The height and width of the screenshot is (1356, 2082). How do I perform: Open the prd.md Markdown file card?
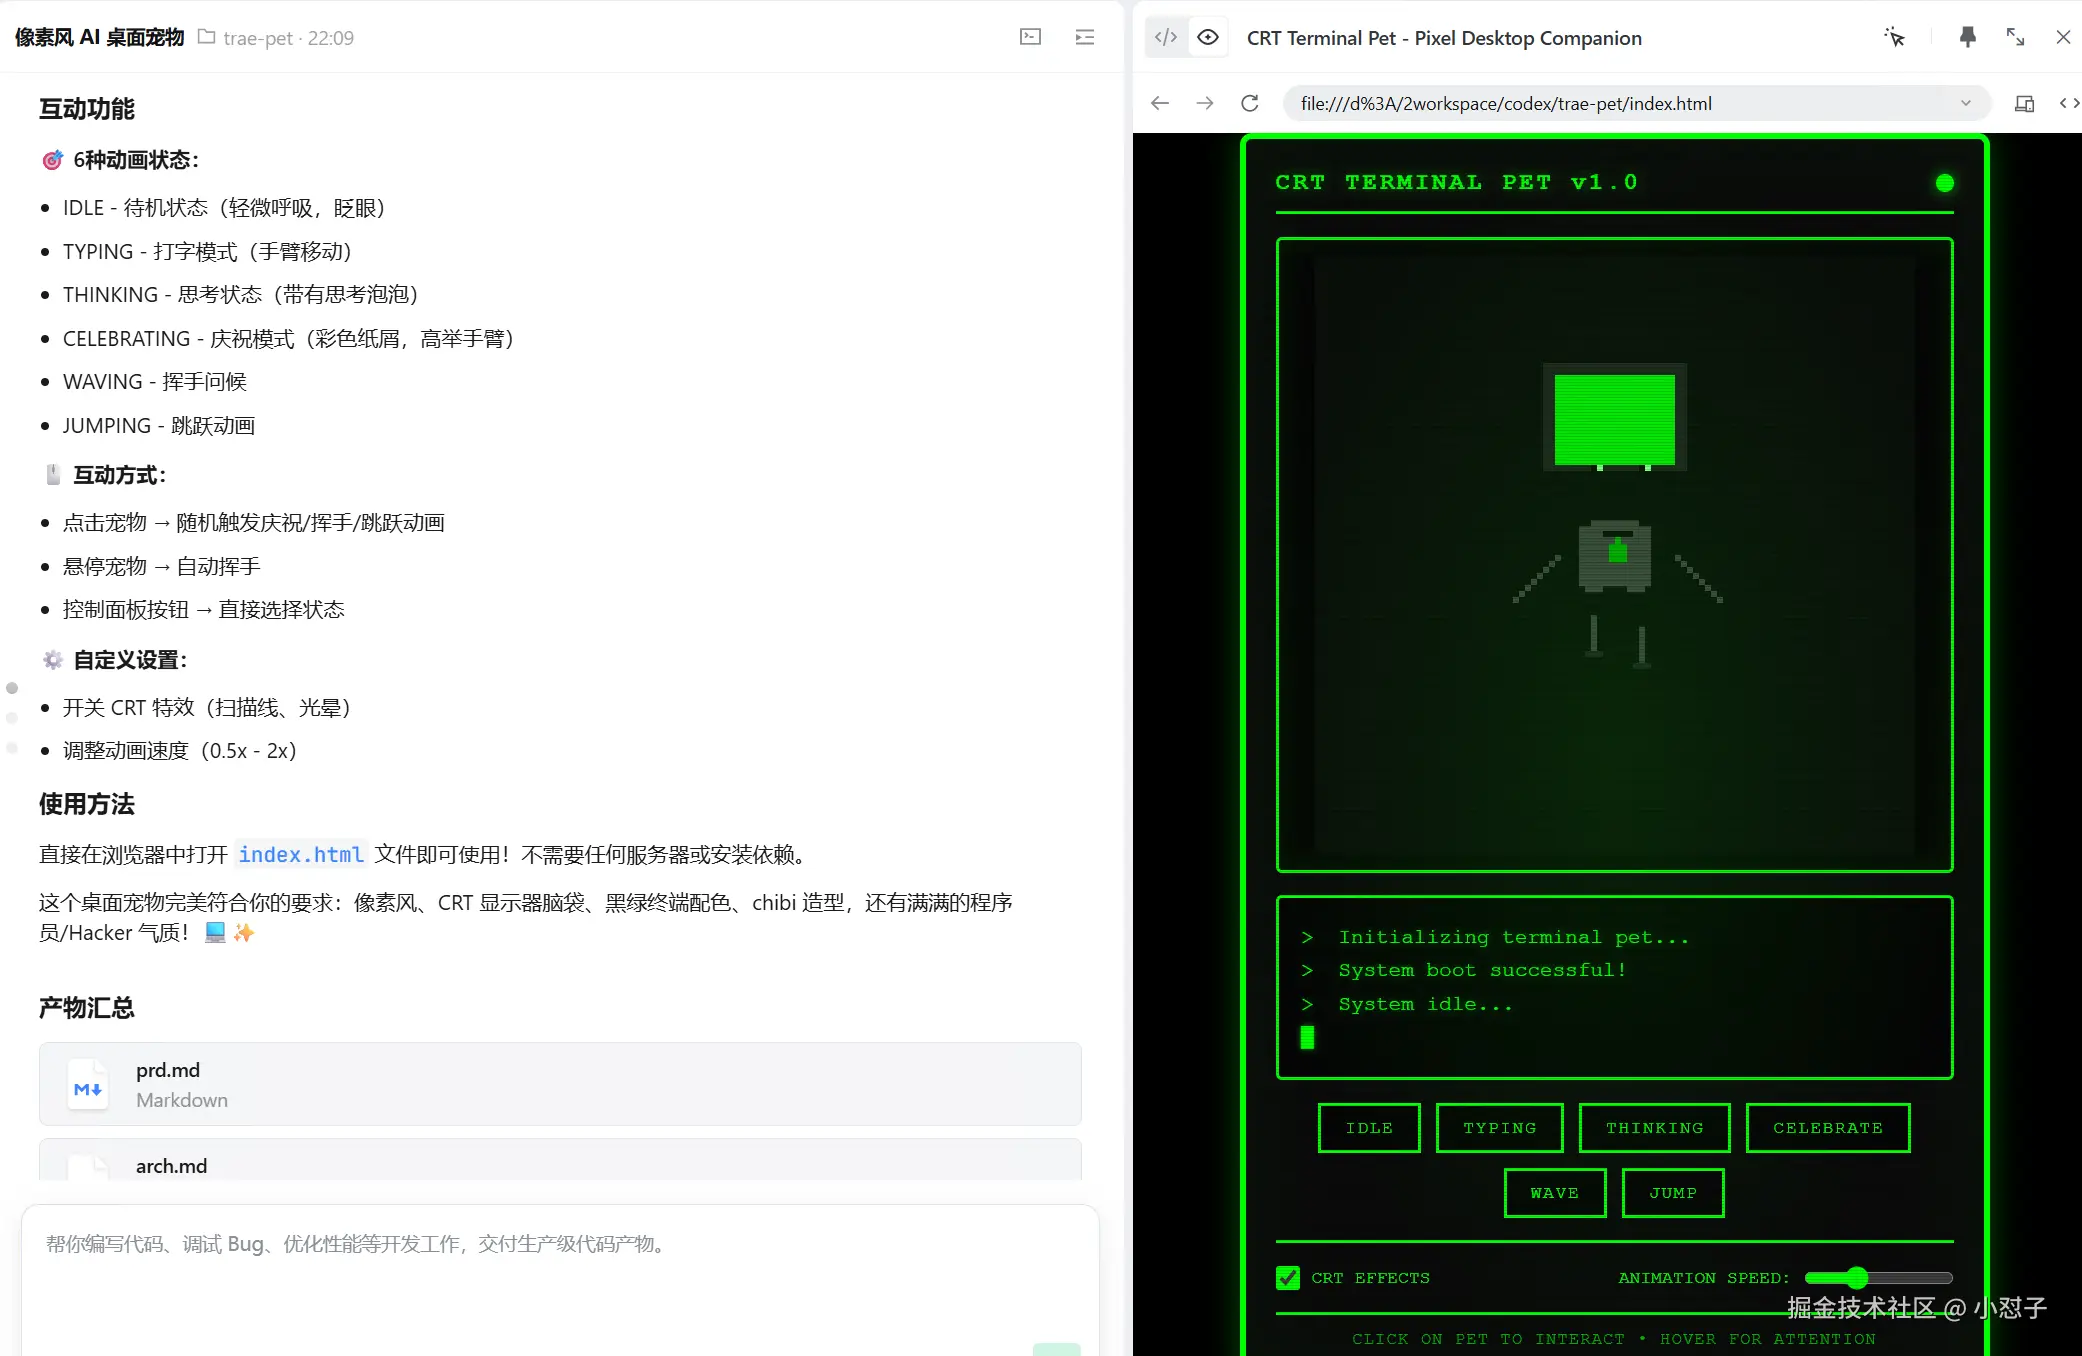pyautogui.click(x=560, y=1084)
